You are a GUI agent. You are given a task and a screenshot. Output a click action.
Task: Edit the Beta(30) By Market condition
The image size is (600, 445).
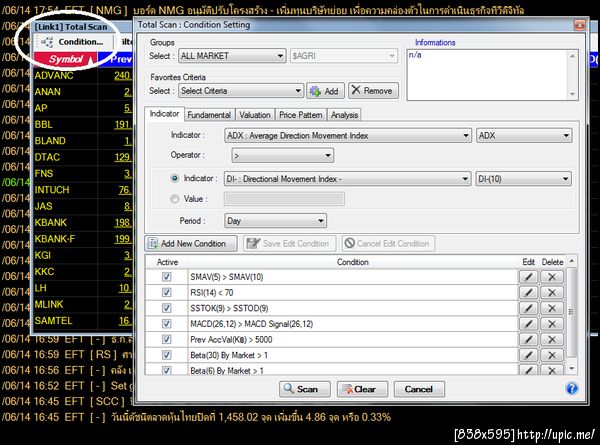click(x=528, y=355)
